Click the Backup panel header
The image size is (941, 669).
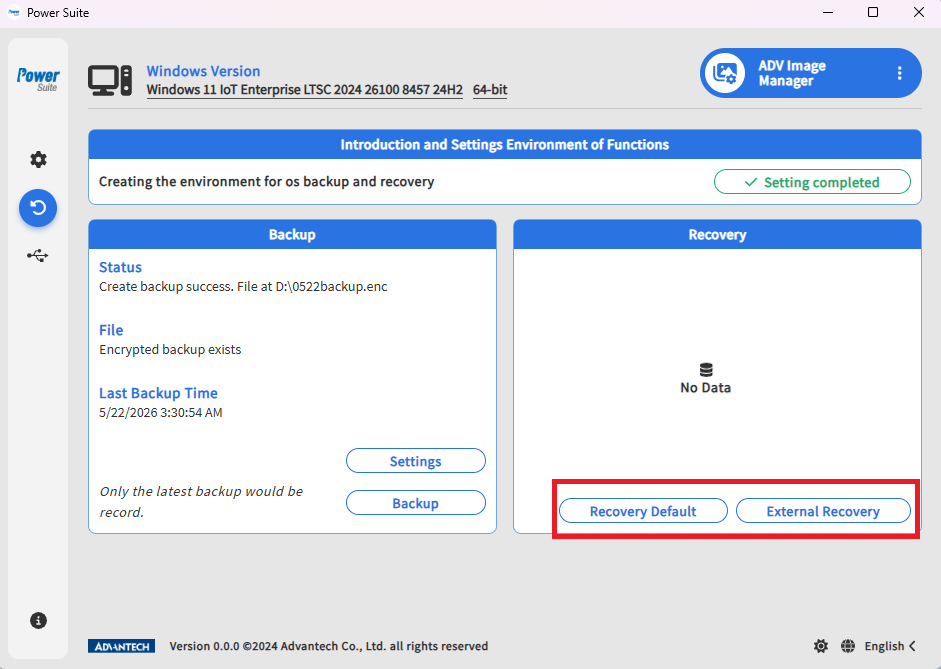click(x=292, y=235)
